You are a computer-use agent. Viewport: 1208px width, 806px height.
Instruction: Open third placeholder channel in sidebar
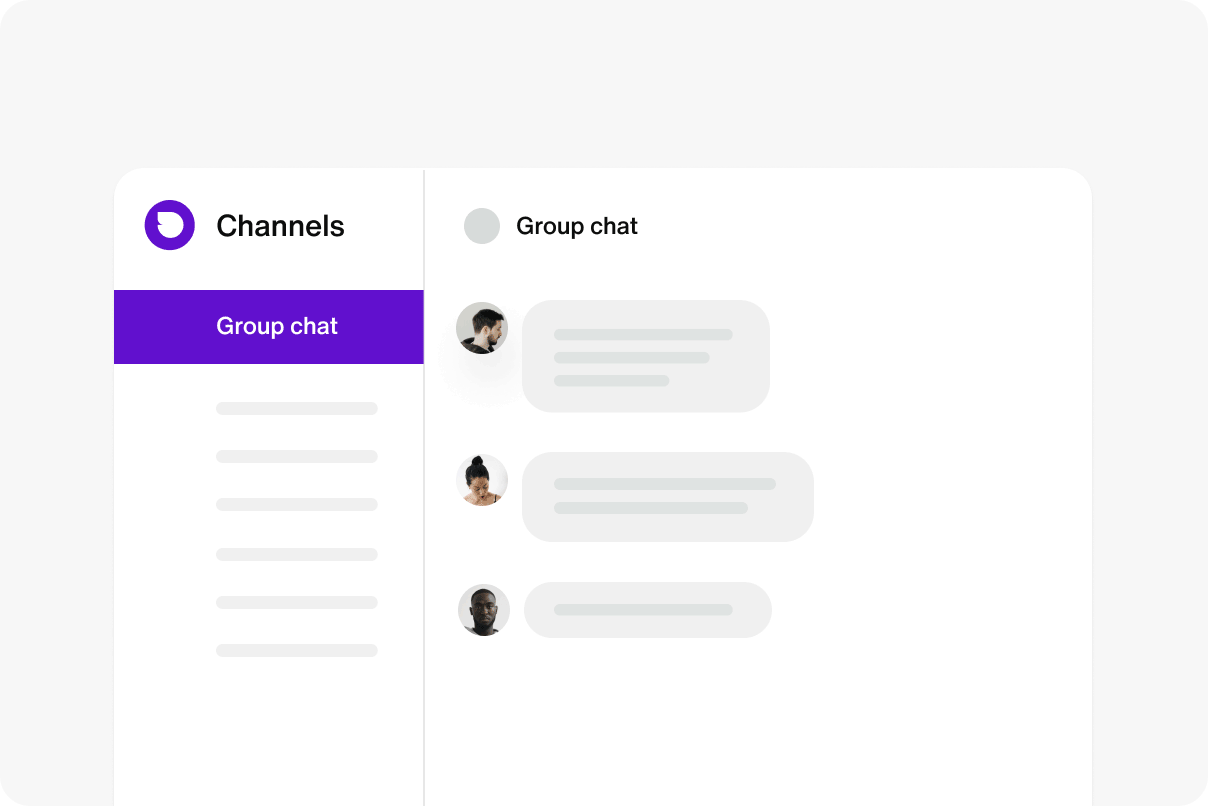[x=297, y=504]
